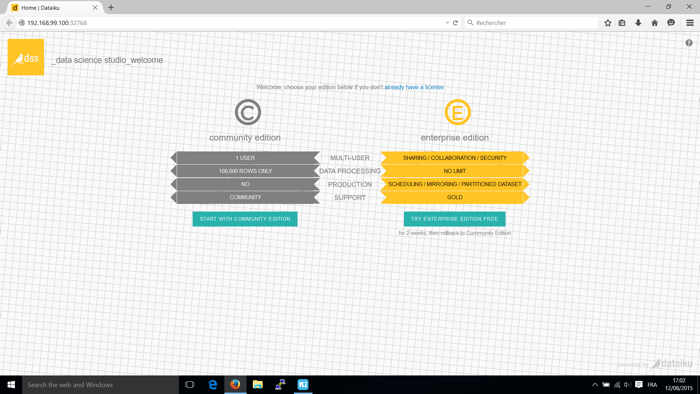The image size is (700, 394).
Task: Open the Firefox hamburger menu
Action: tap(690, 23)
